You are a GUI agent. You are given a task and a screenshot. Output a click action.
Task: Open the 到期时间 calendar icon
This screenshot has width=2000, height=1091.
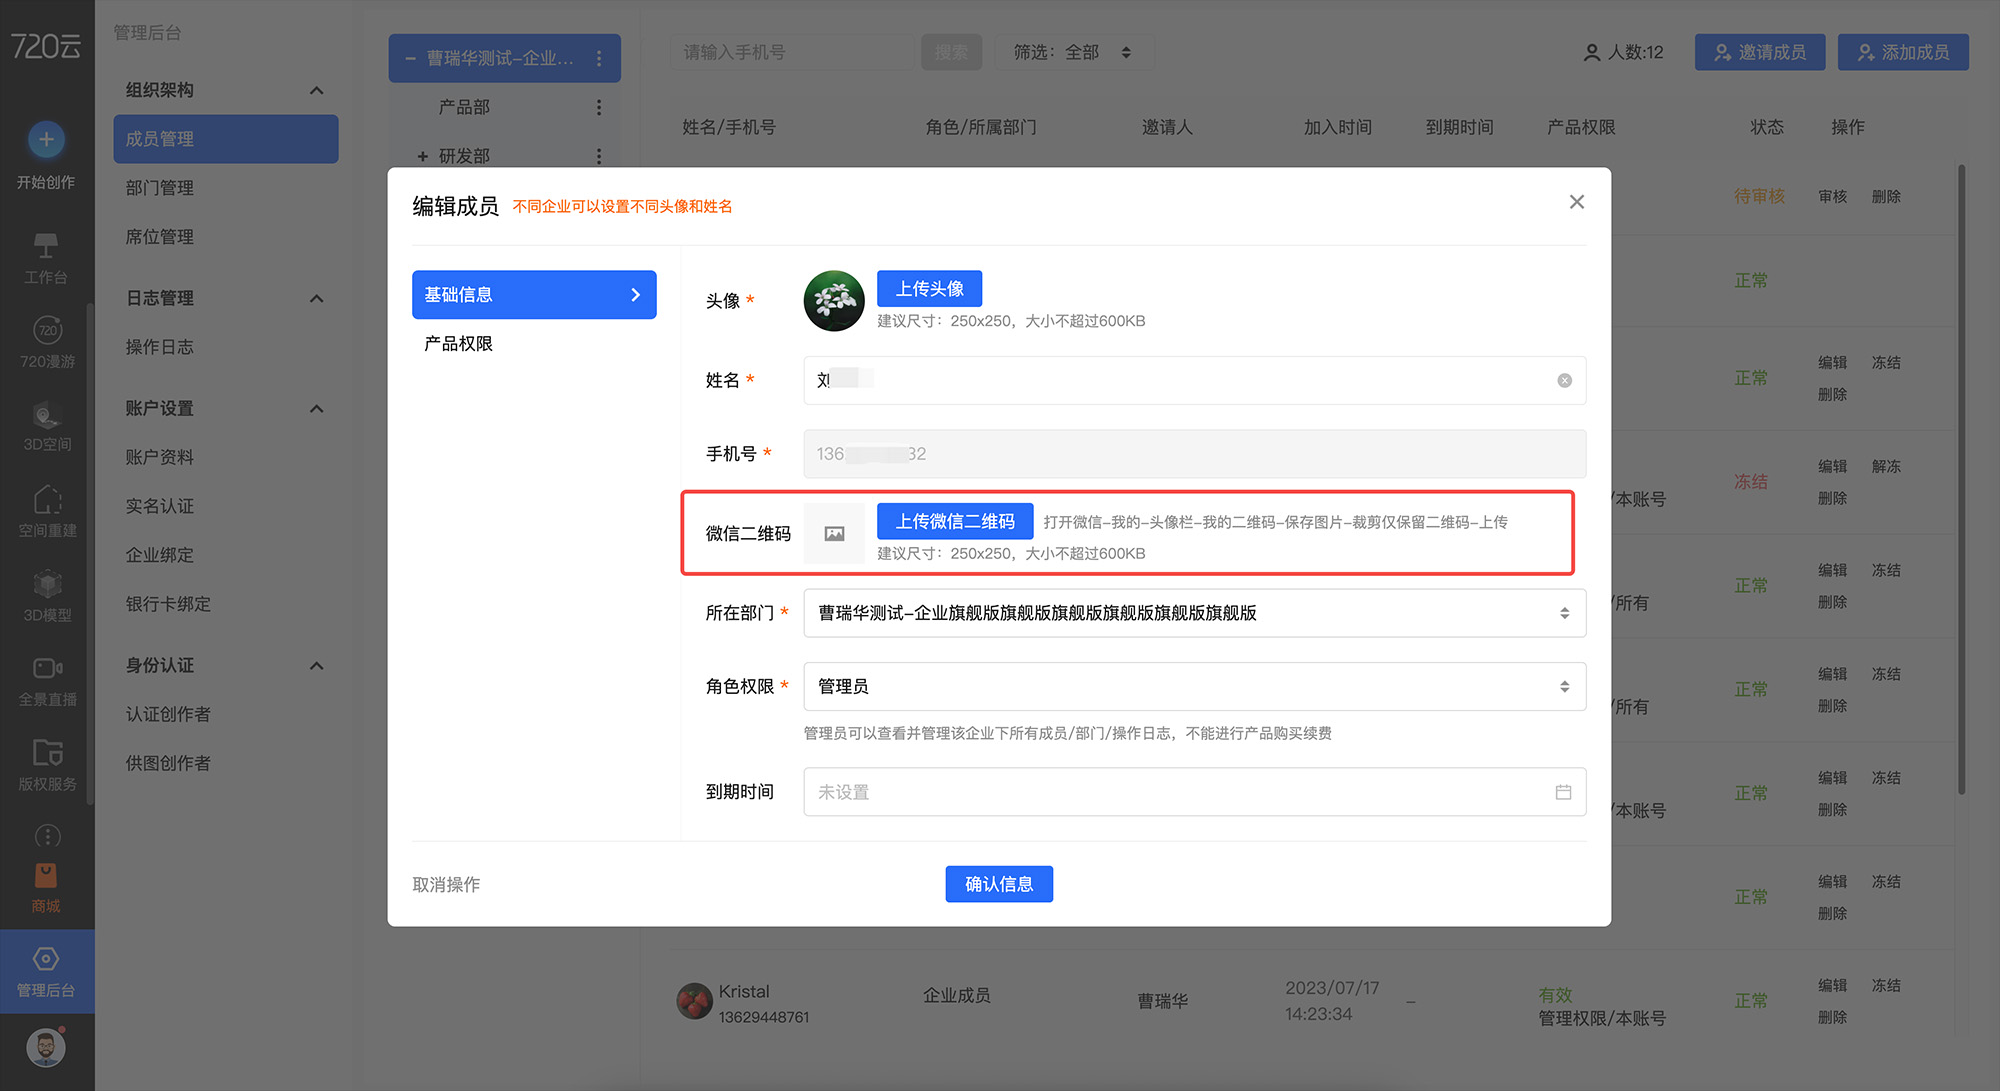click(1563, 792)
